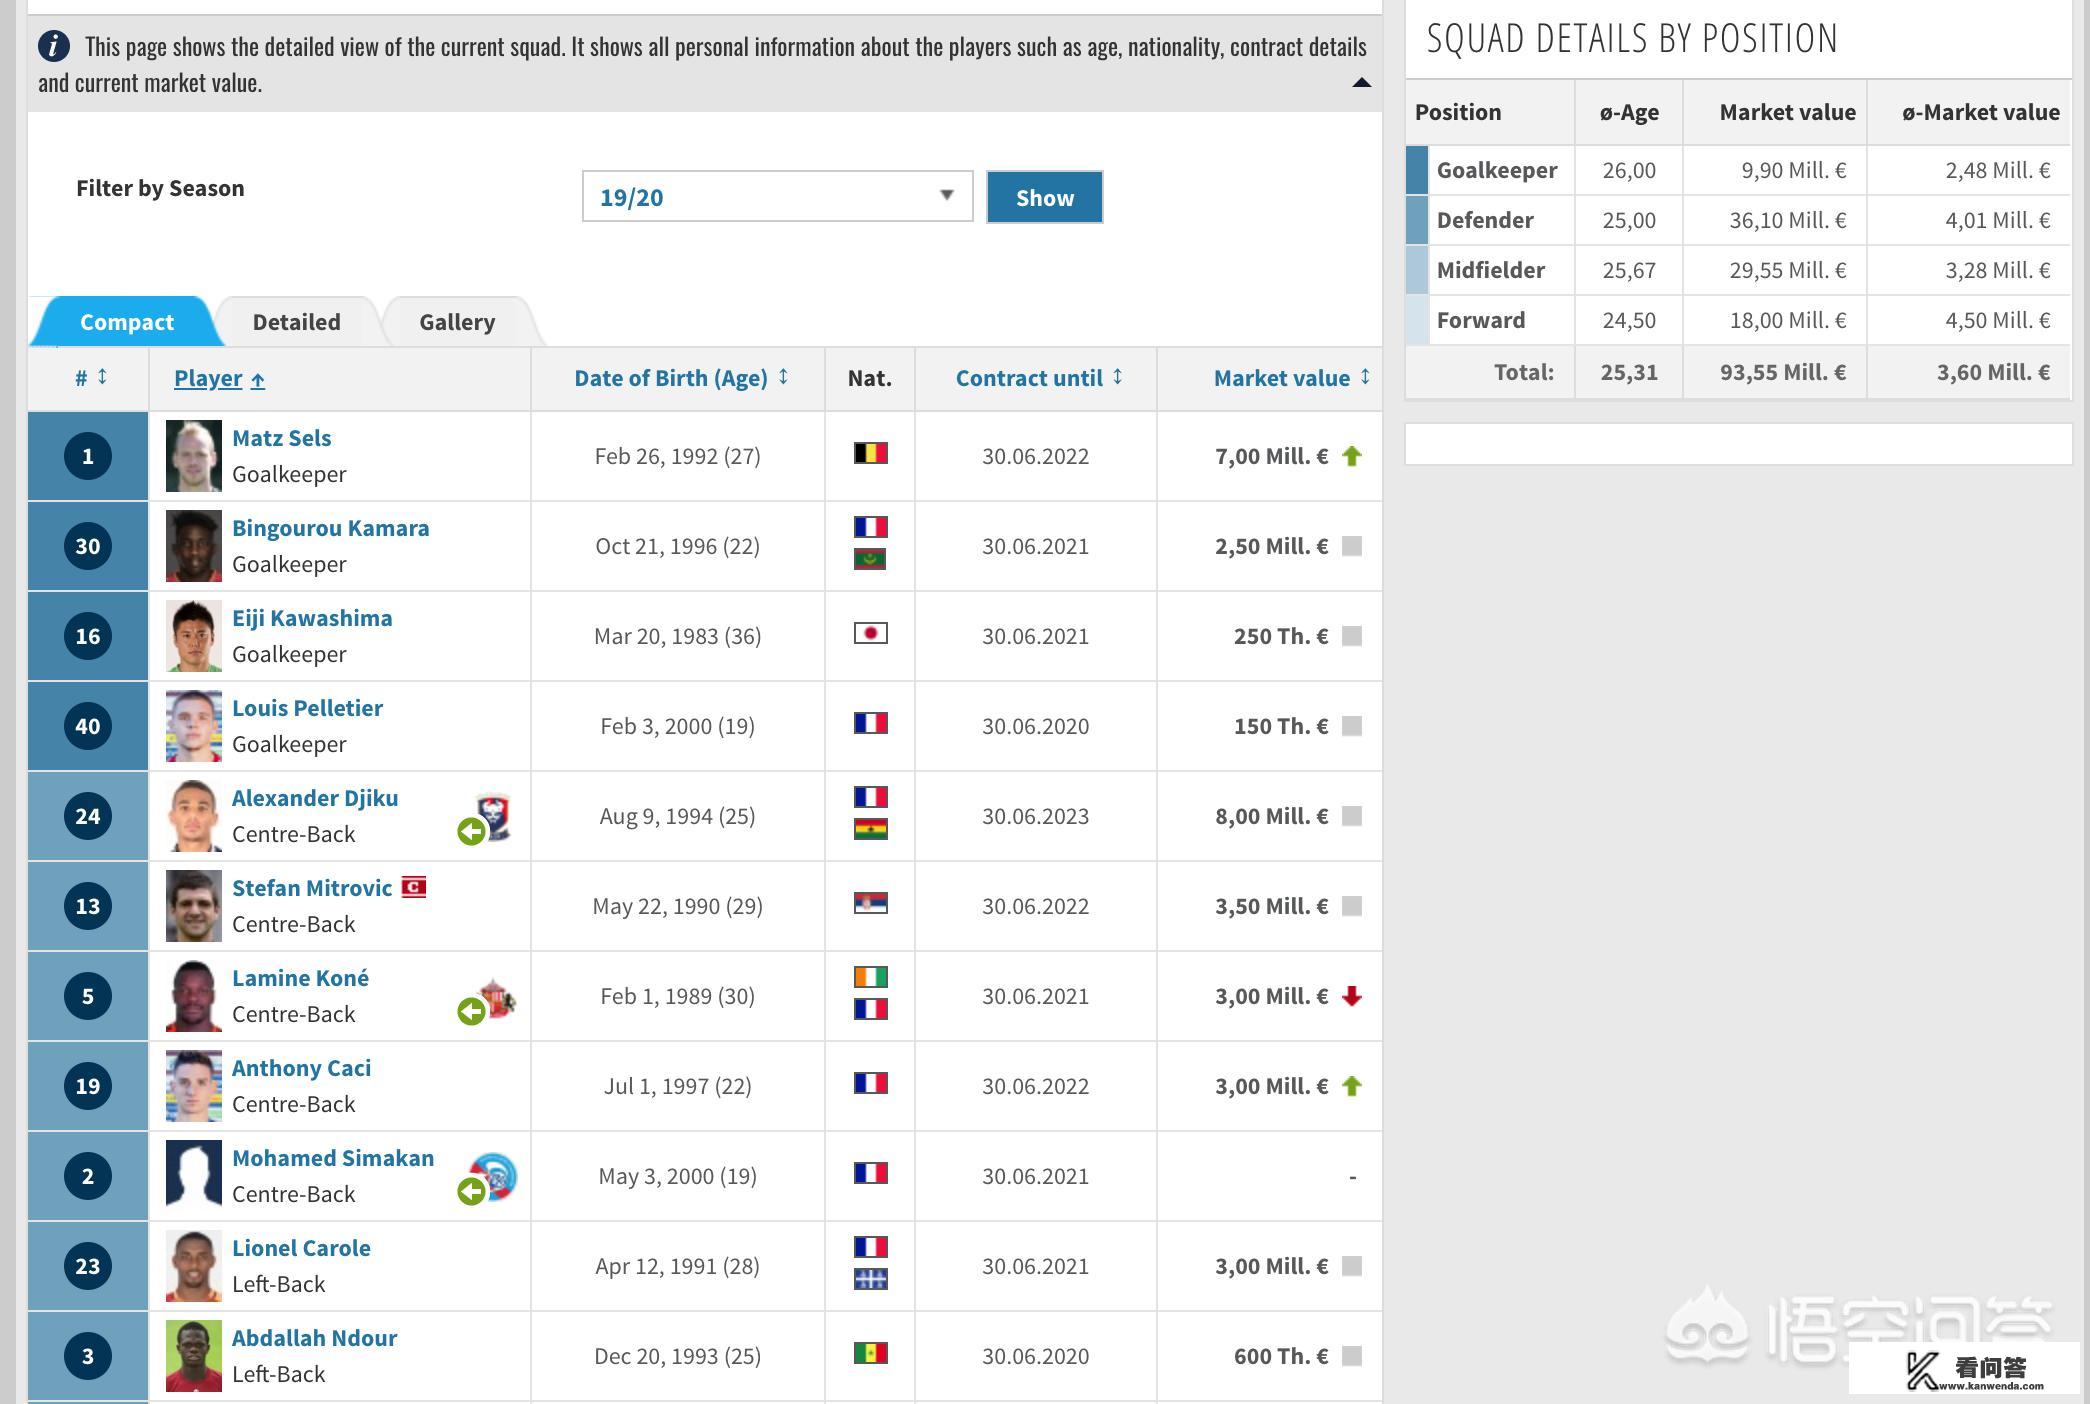Switch to the Detailed tab

coord(296,322)
